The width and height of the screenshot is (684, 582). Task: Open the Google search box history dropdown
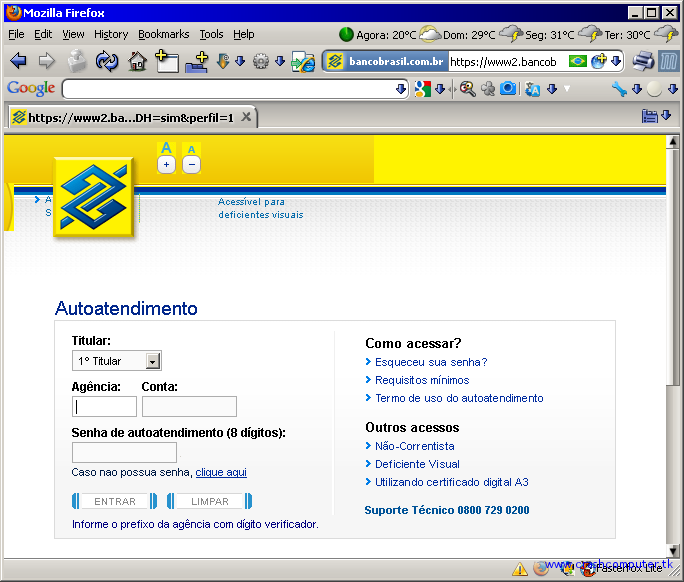[x=401, y=89]
